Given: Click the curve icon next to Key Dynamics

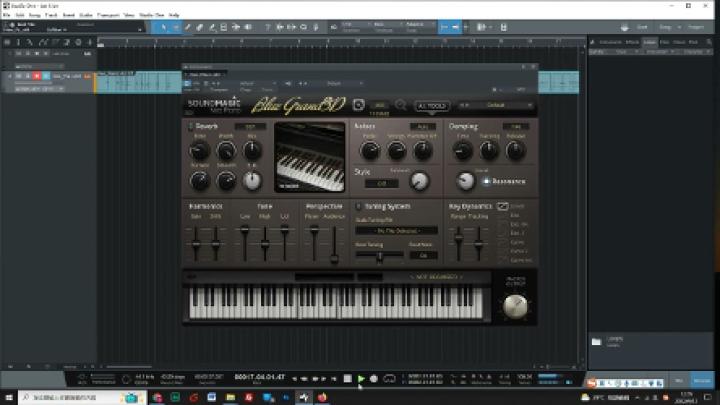Looking at the screenshot, I should coord(502,207).
